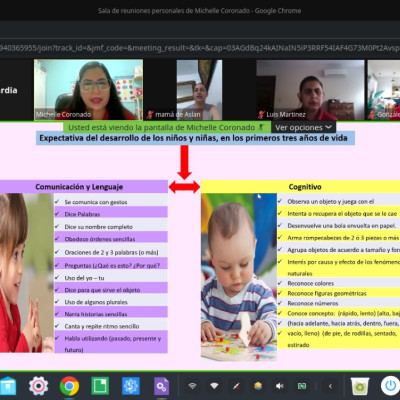This screenshot has height=400, width=400.
Task: Launch the green spreadsheet app in taskbar
Action: pyautogui.click(x=100, y=386)
